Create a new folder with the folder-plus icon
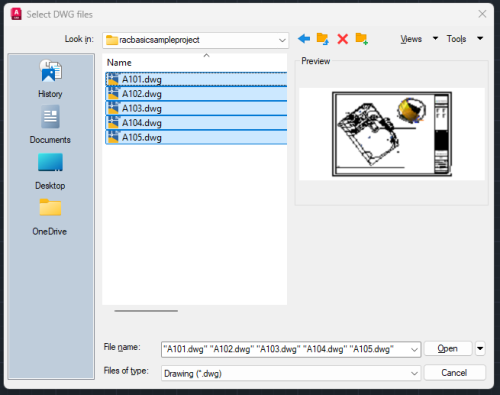Screen dimensions: 500x395 [362, 39]
